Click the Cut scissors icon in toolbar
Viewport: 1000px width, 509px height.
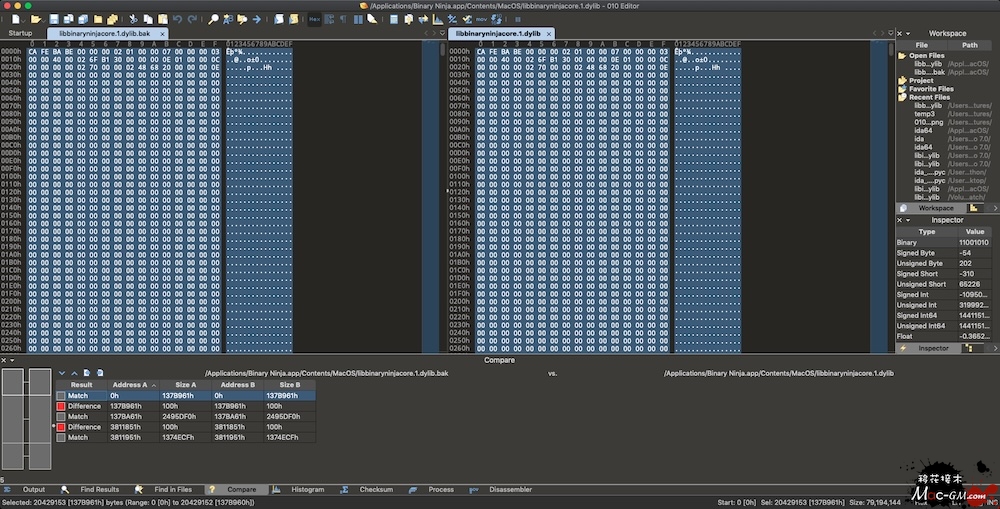pos(133,19)
